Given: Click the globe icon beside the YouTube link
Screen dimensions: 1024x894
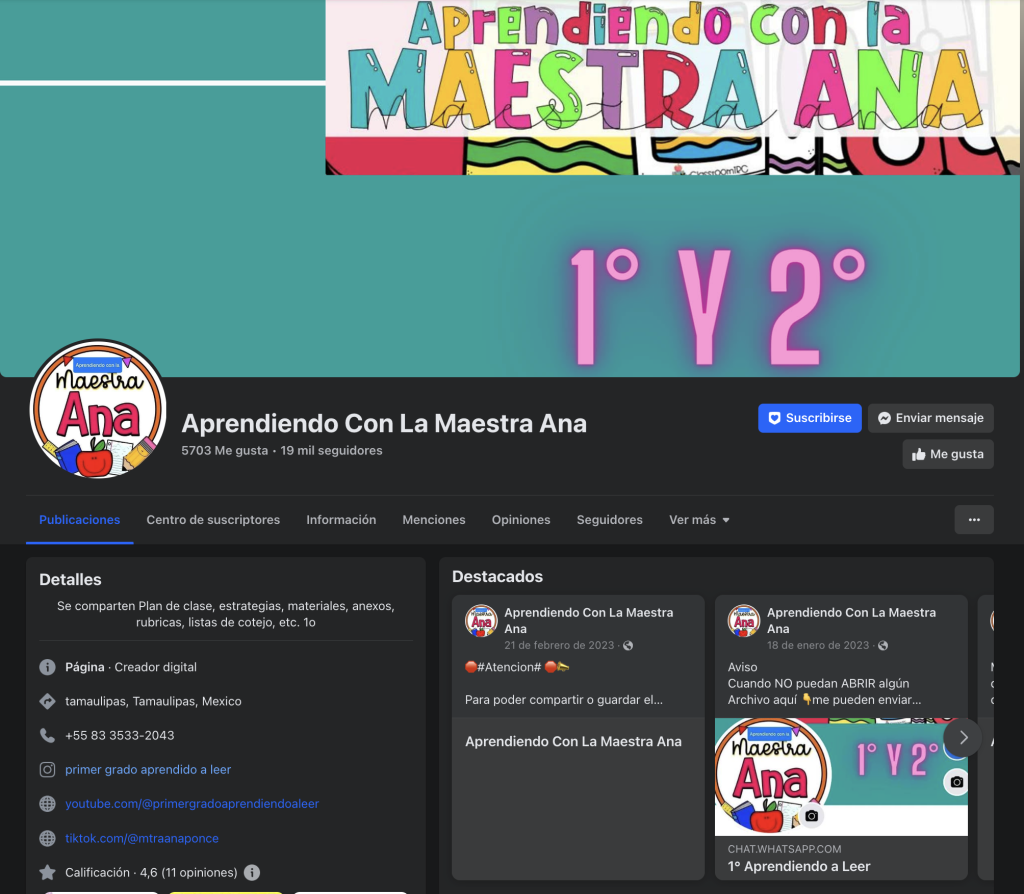Looking at the screenshot, I should (47, 804).
